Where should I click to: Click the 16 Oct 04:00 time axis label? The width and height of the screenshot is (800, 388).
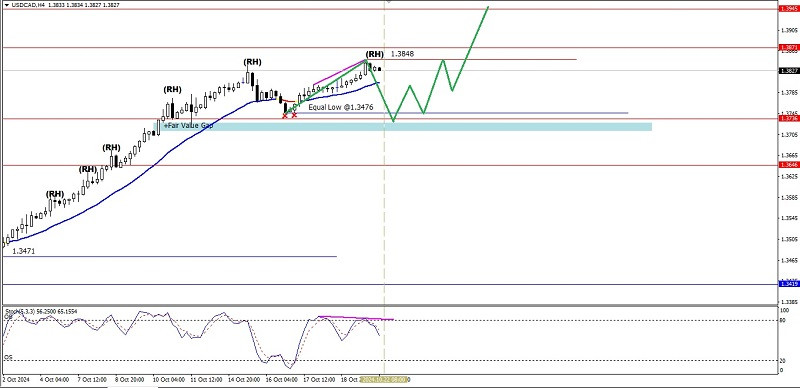pos(282,380)
